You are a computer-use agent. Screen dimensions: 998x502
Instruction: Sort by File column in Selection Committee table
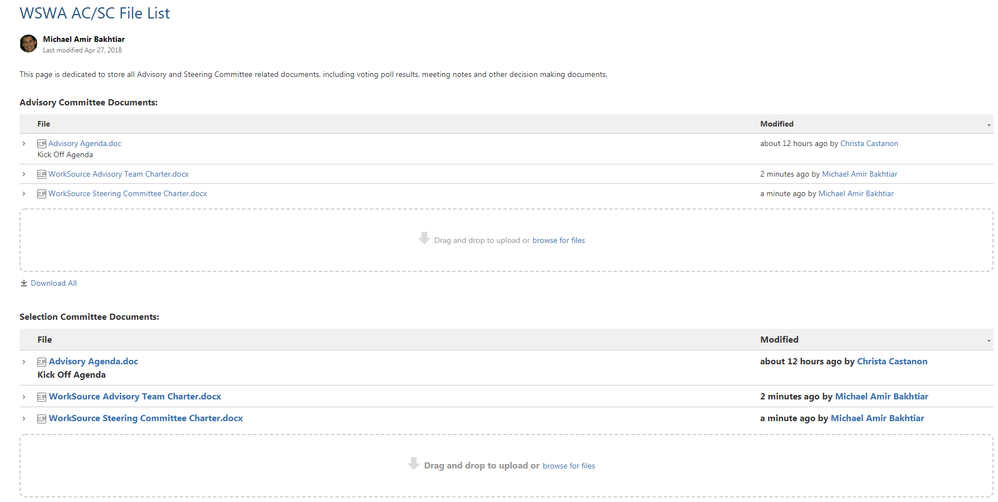[45, 340]
